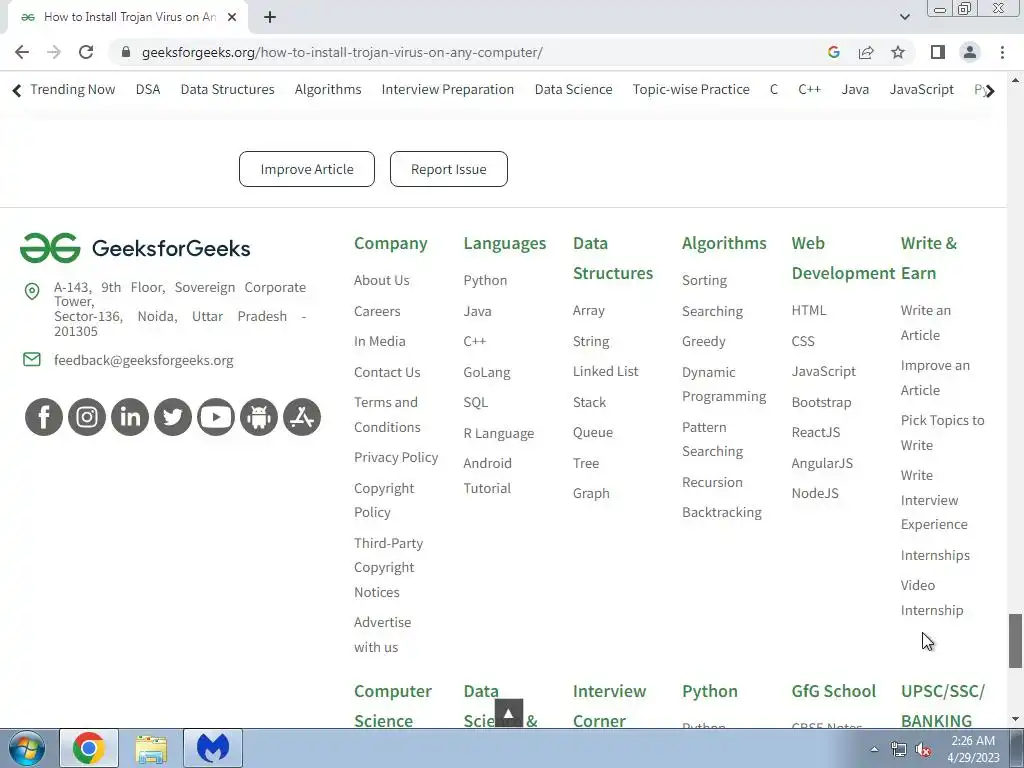Open the GoLang footer link

(x=487, y=372)
